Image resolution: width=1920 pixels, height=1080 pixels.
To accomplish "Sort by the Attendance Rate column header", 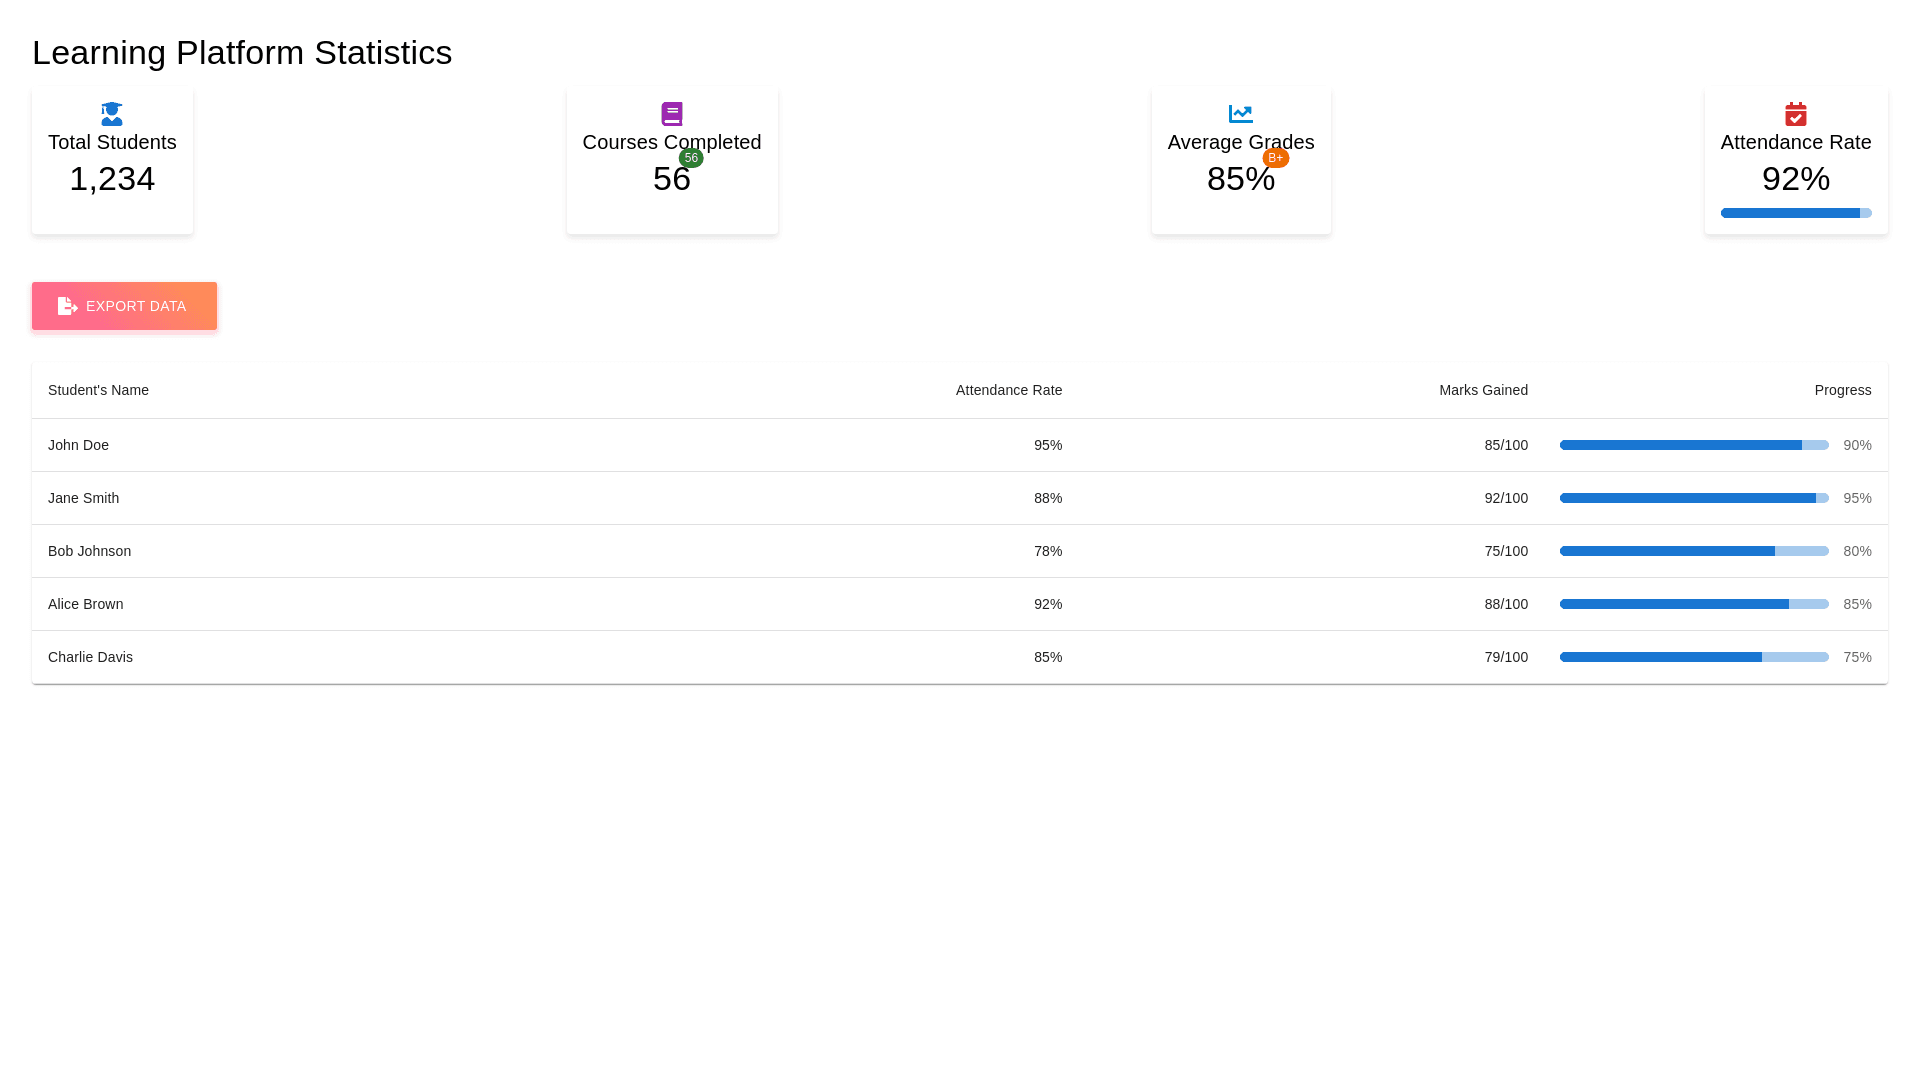I will pyautogui.click(x=1009, y=390).
